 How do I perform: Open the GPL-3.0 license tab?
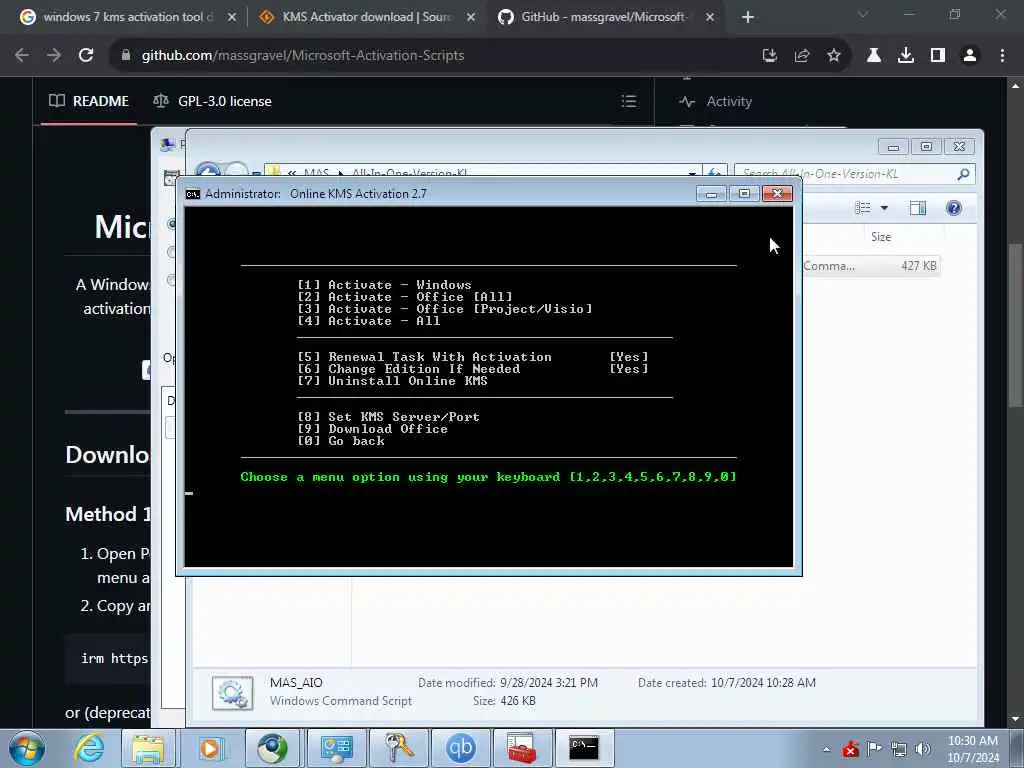click(212, 101)
